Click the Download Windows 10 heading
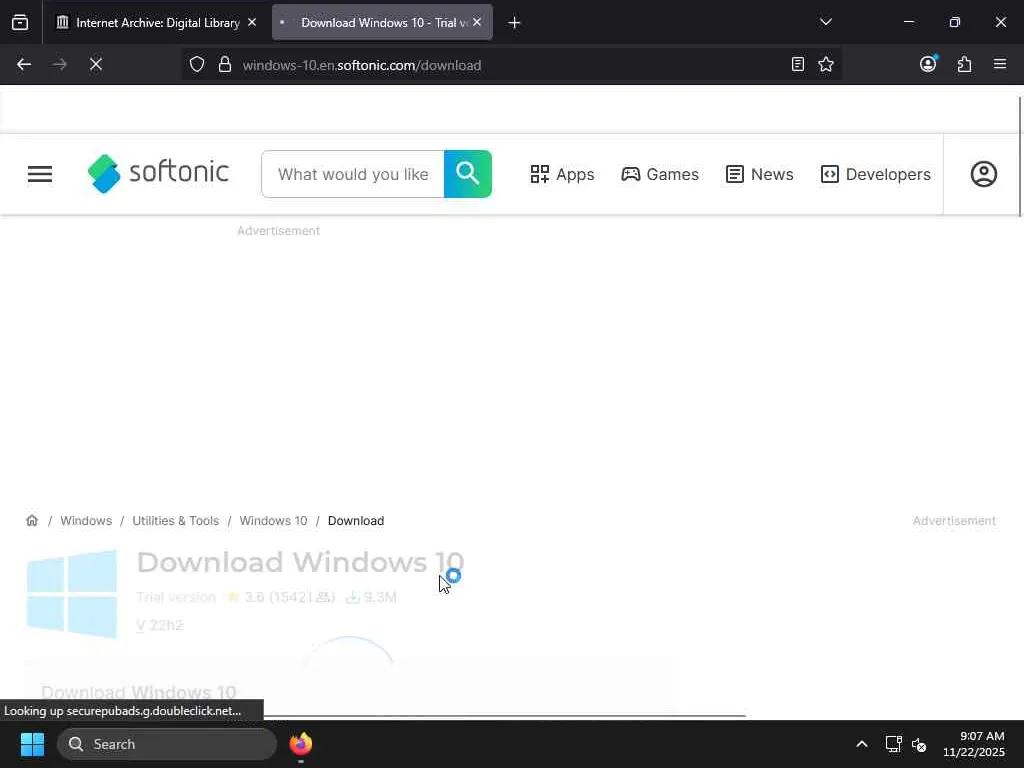 pos(300,562)
